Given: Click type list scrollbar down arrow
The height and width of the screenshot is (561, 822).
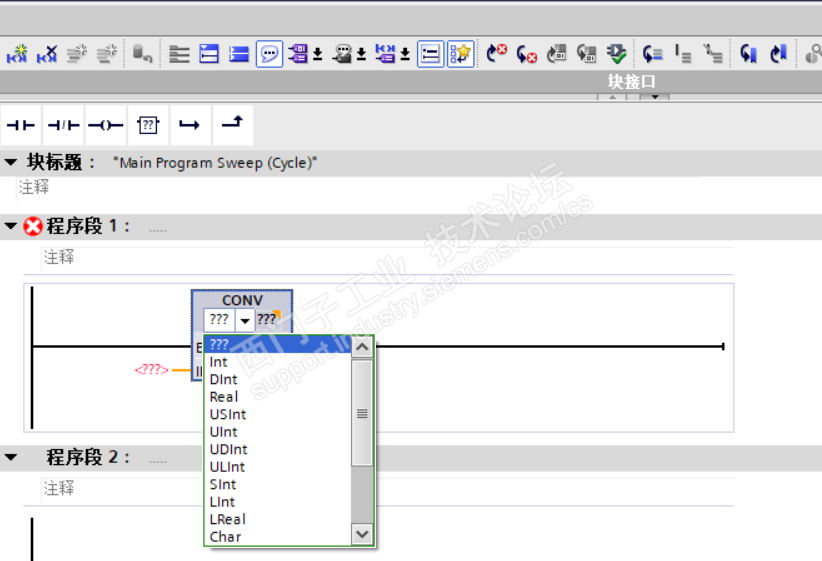Looking at the screenshot, I should click(x=362, y=534).
